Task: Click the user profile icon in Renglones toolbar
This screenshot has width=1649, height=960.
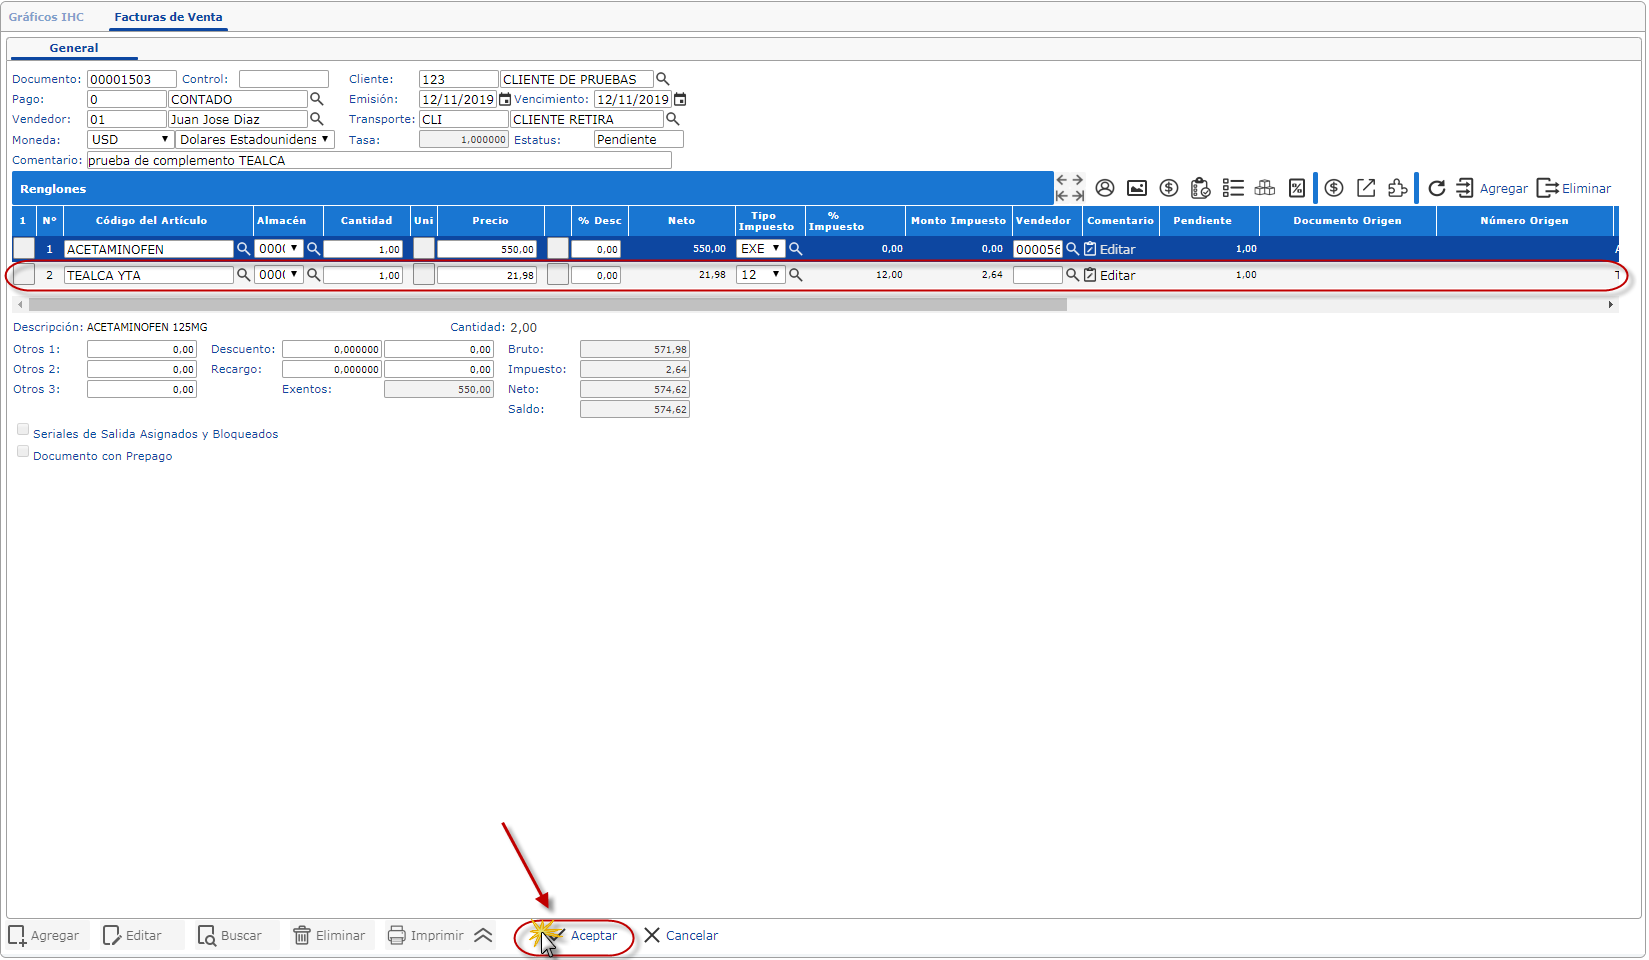Action: point(1105,188)
